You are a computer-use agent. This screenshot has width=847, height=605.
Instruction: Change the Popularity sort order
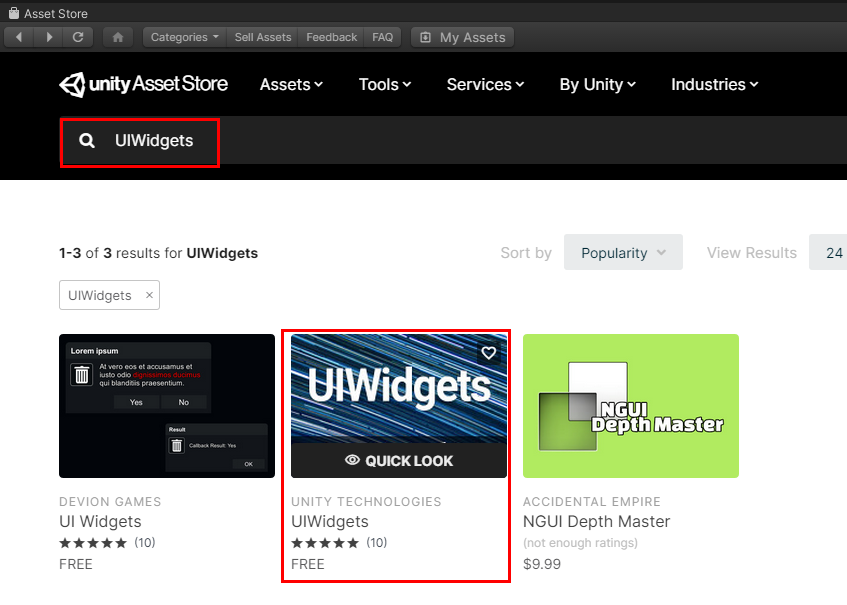pyautogui.click(x=623, y=252)
